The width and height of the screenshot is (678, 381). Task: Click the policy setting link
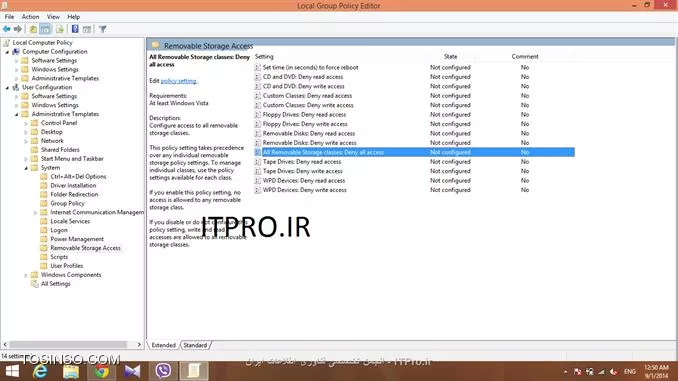click(x=179, y=81)
